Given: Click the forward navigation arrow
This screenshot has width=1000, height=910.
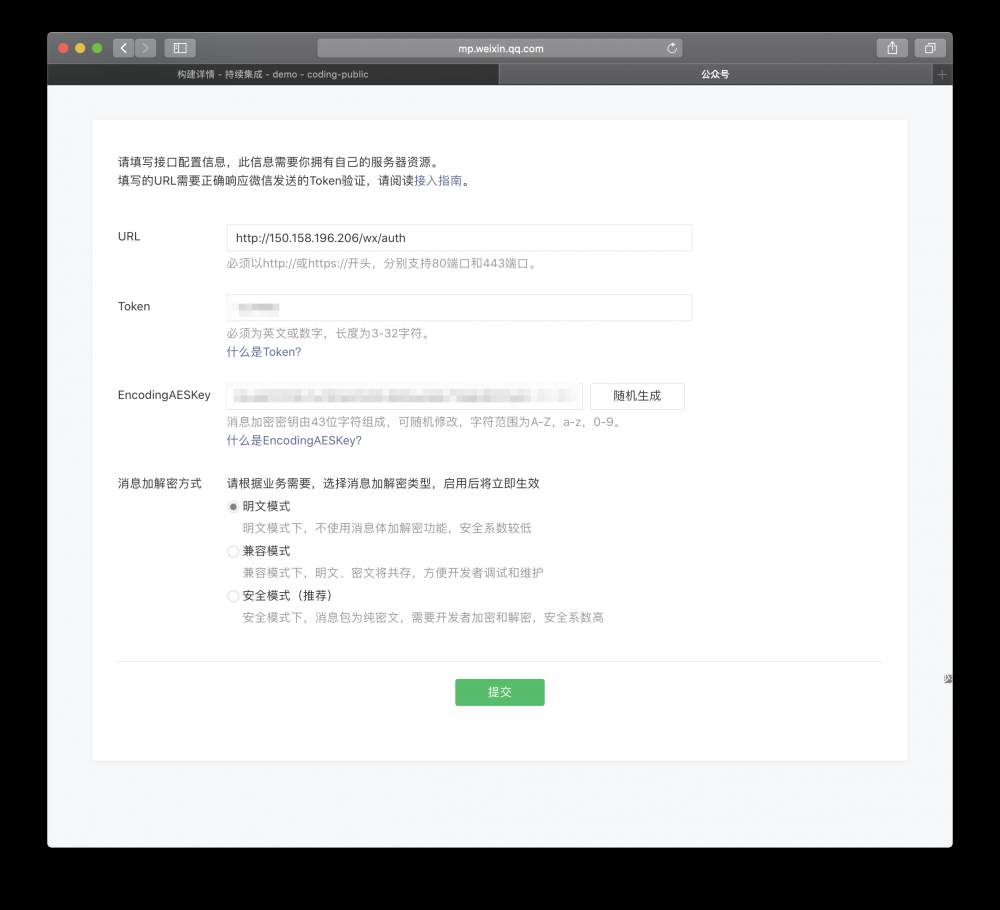Looking at the screenshot, I should [146, 47].
